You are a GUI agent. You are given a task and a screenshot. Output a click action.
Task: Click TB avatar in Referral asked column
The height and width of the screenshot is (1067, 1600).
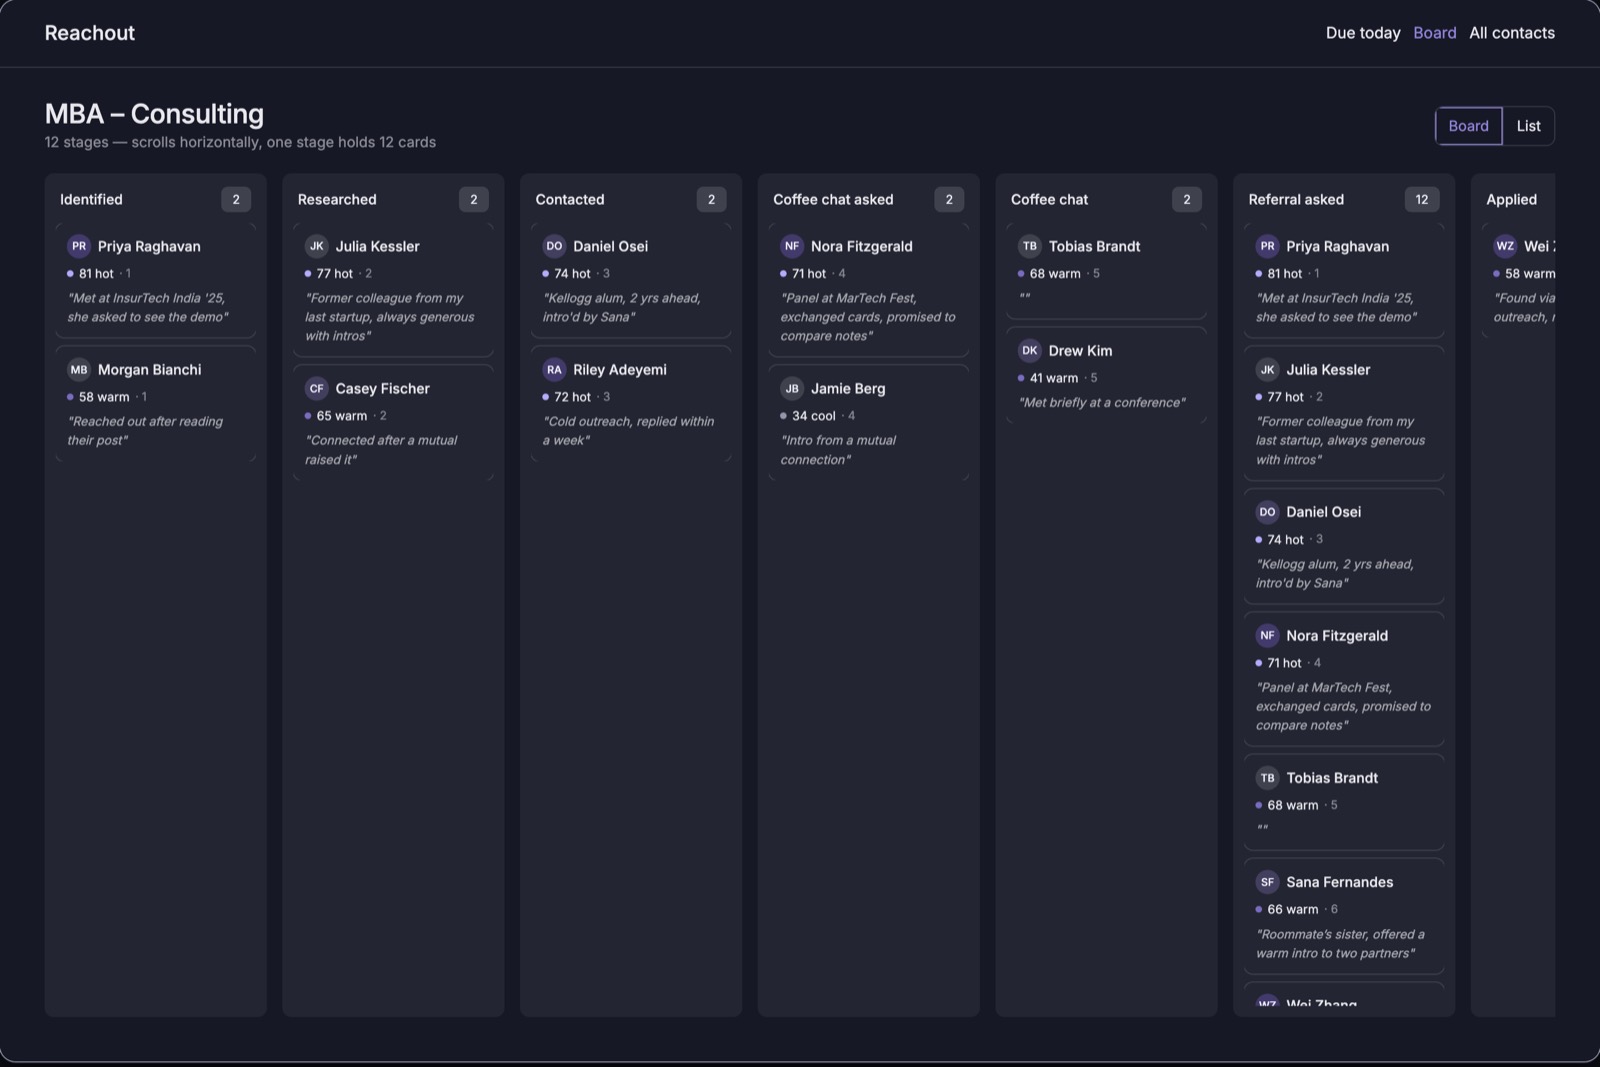click(x=1268, y=777)
